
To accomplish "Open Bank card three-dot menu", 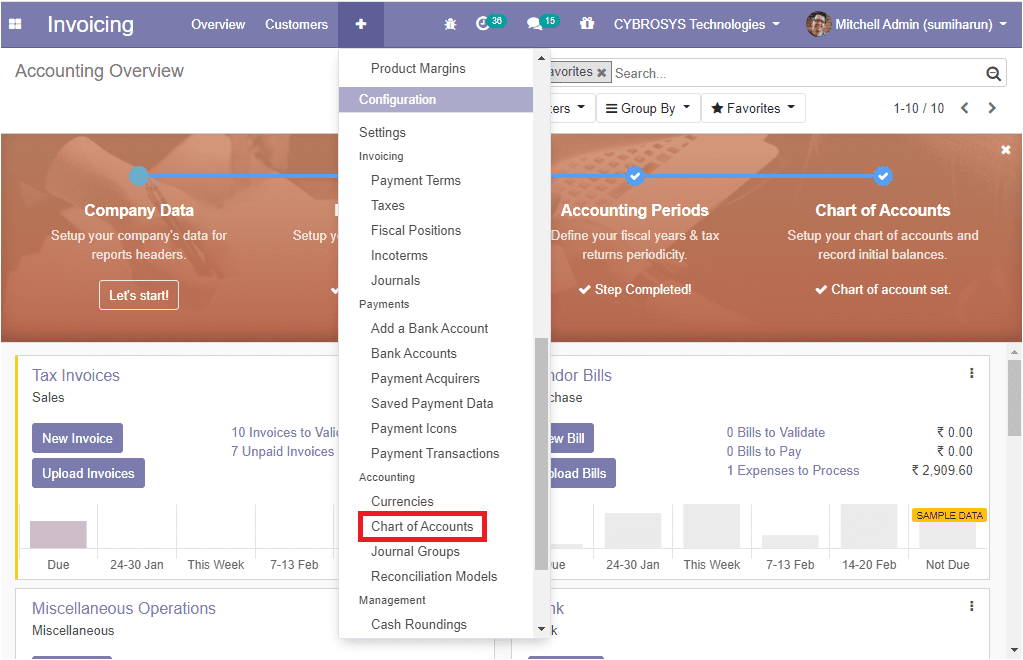I will [971, 606].
